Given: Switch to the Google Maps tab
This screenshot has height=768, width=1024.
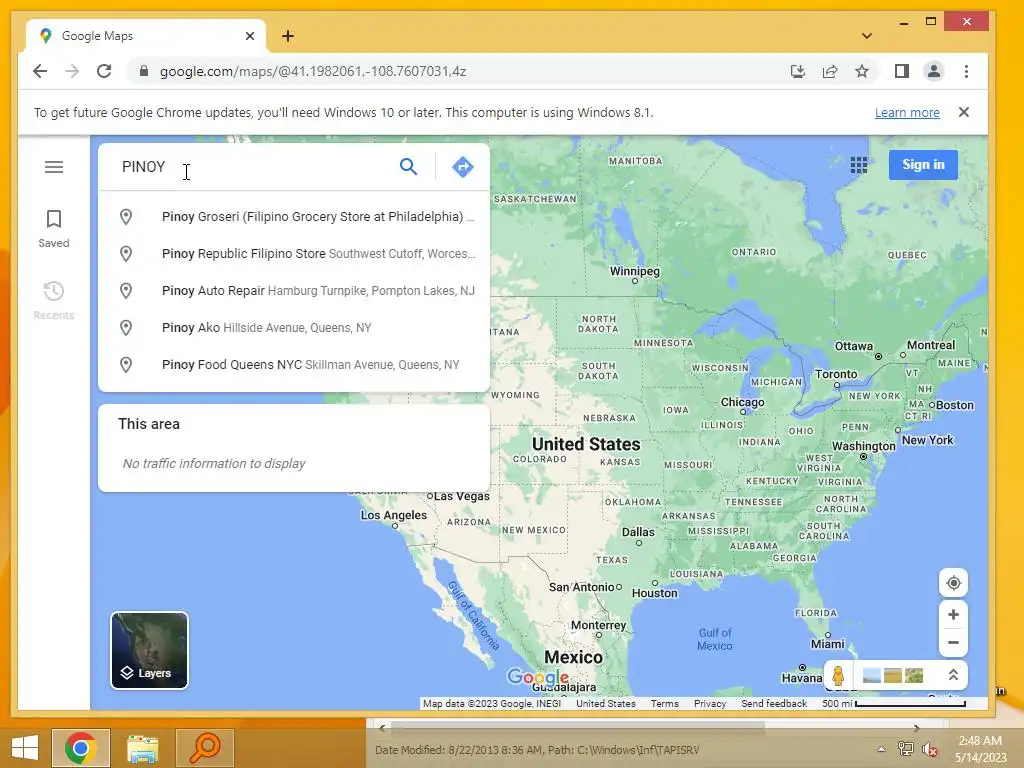Looking at the screenshot, I should [146, 36].
